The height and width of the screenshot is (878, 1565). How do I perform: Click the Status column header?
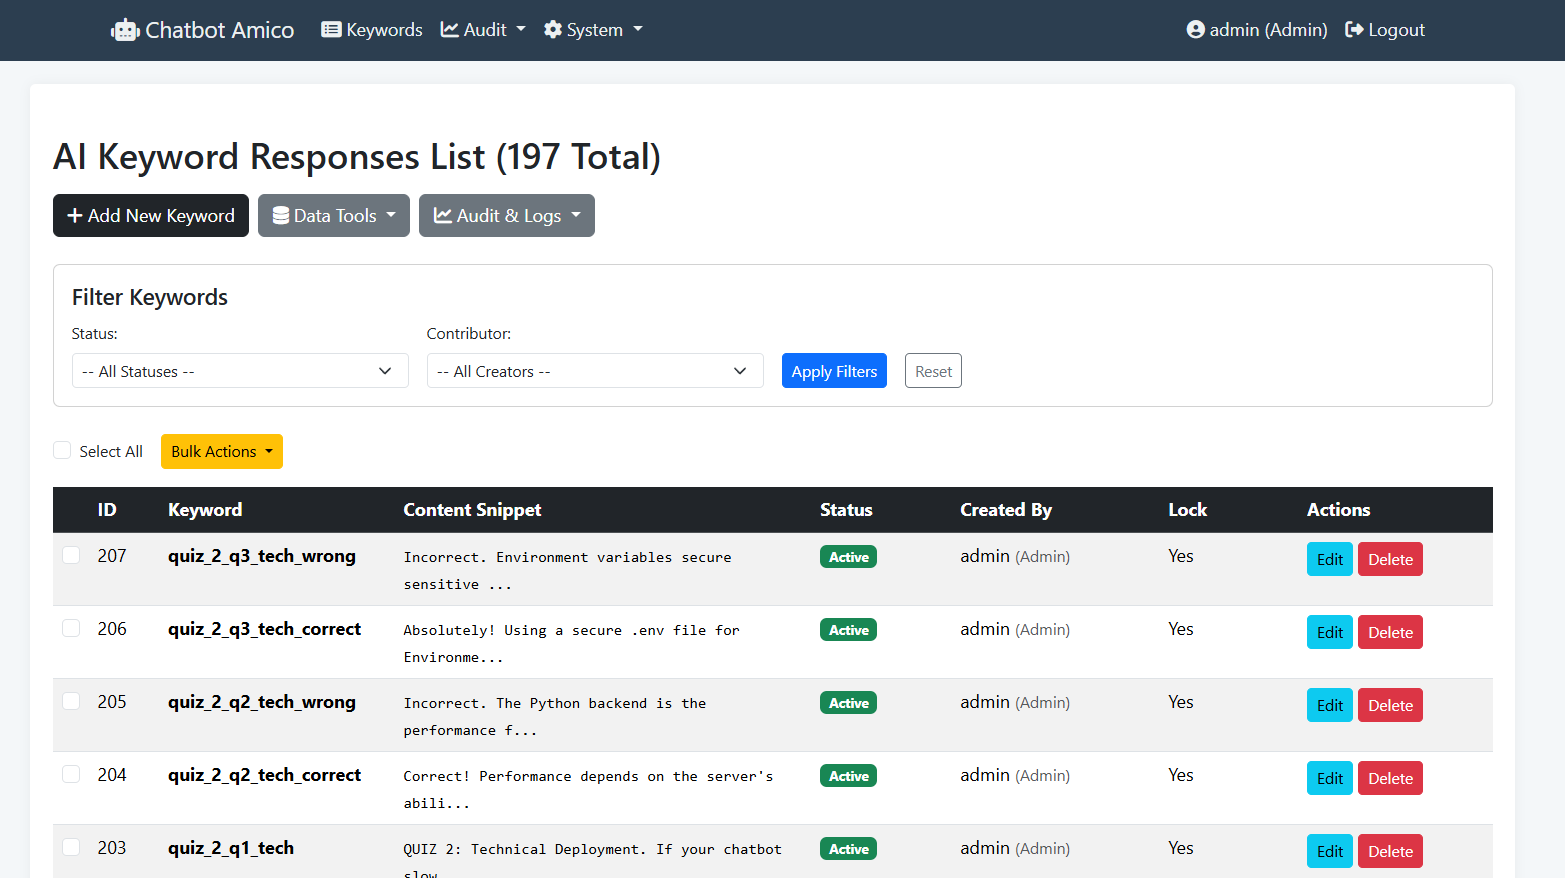tap(846, 510)
